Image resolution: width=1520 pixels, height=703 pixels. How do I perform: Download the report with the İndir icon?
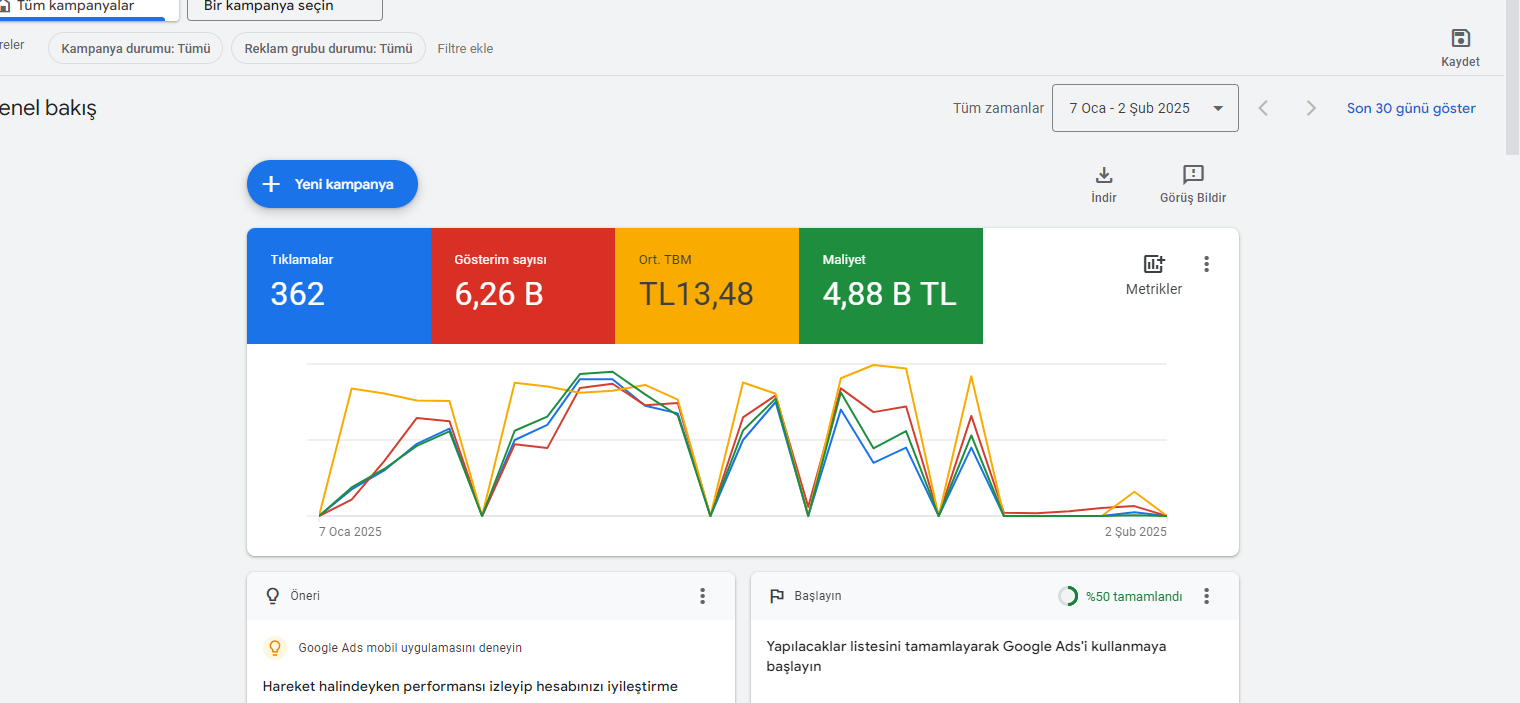coord(1104,175)
